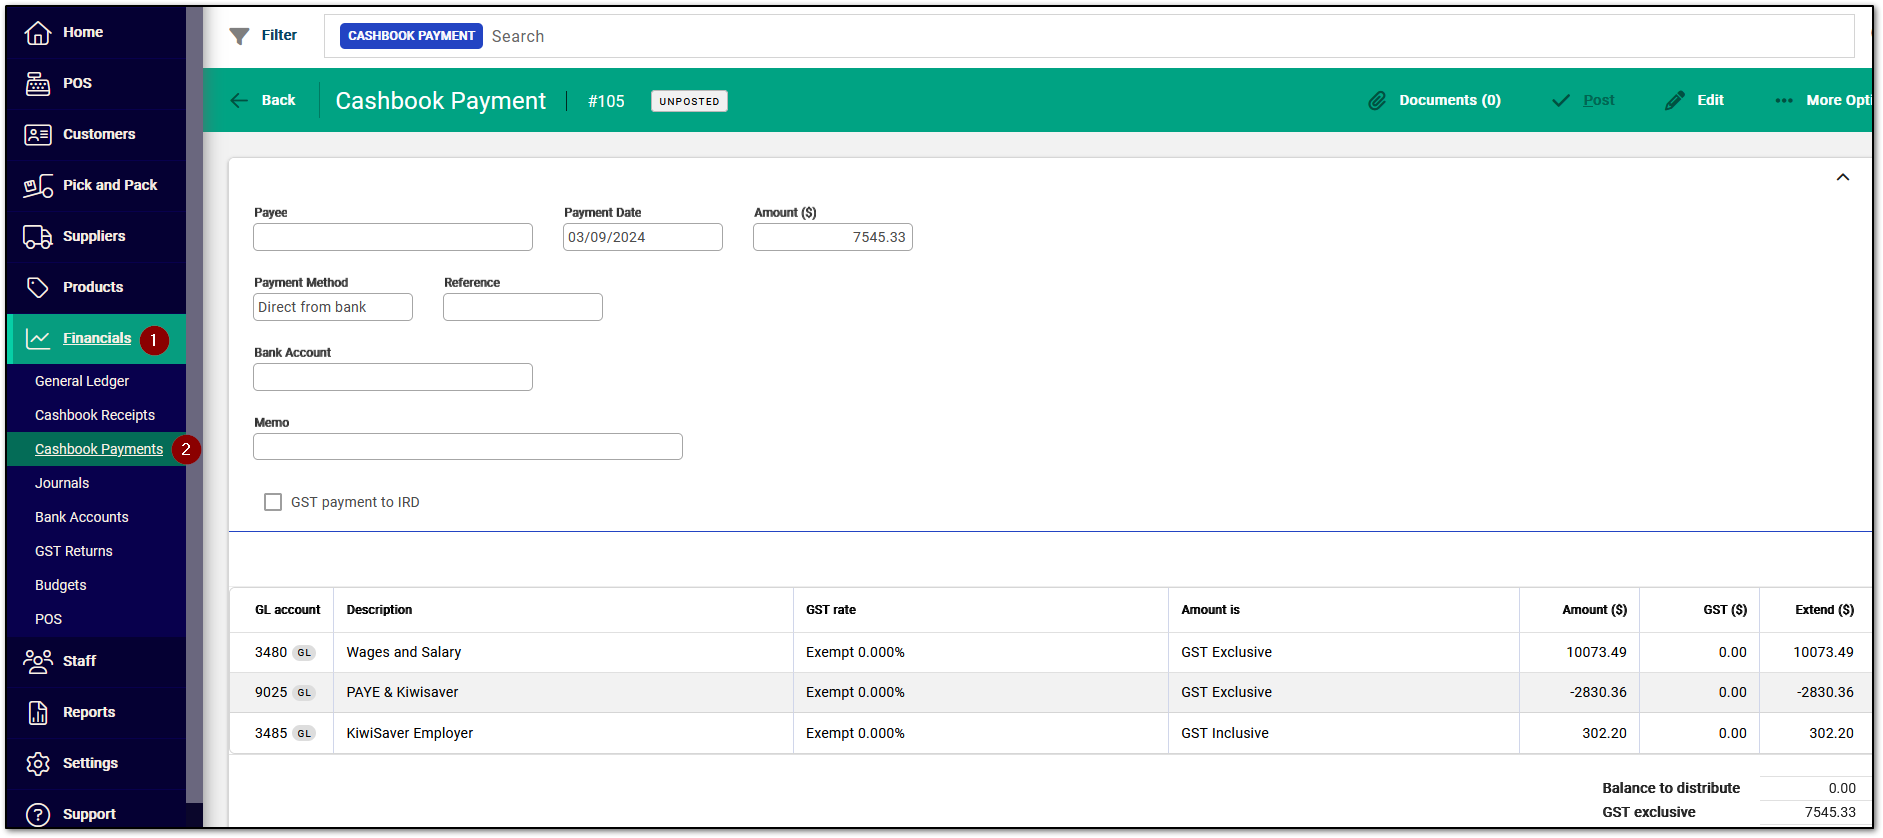Click the UNPOSTED status badge
Viewport: 1883px width, 838px height.
click(689, 101)
